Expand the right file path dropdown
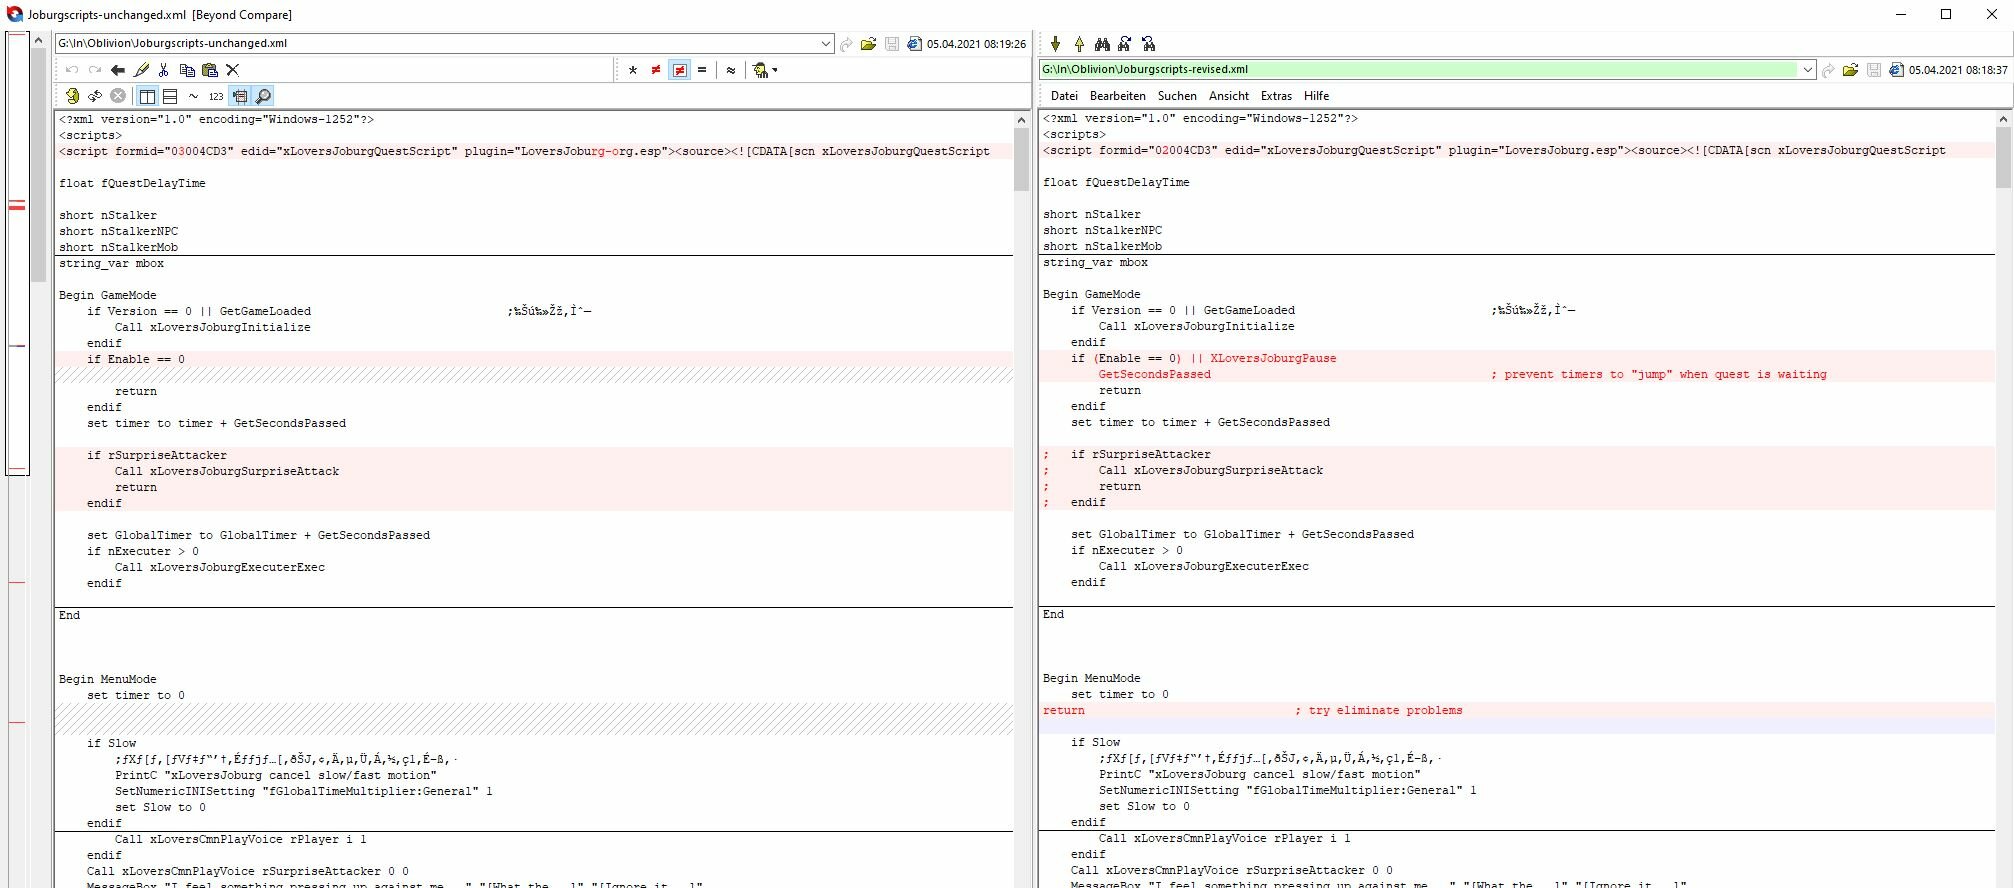2014x888 pixels. (1807, 70)
